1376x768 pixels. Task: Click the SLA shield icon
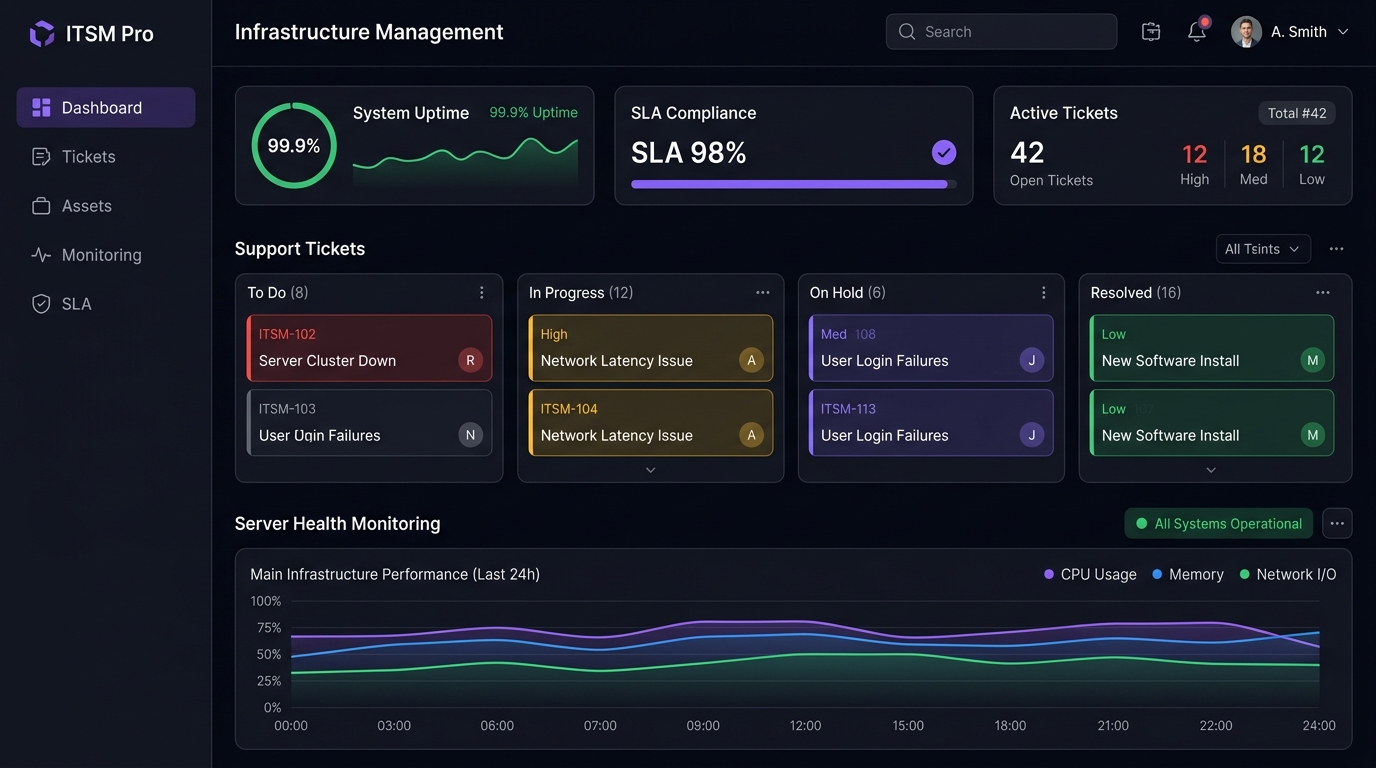(x=41, y=304)
